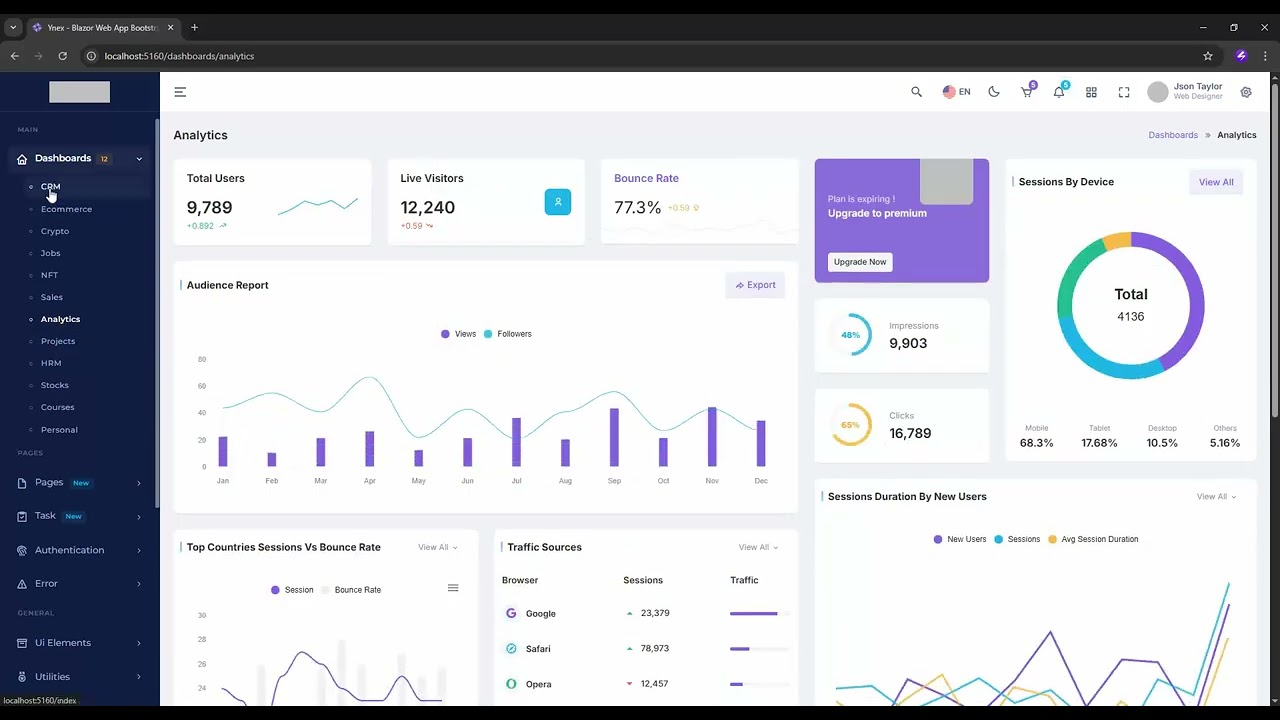Screen dimensions: 1280x720
Task: Toggle Session series legend
Action: 292,590
